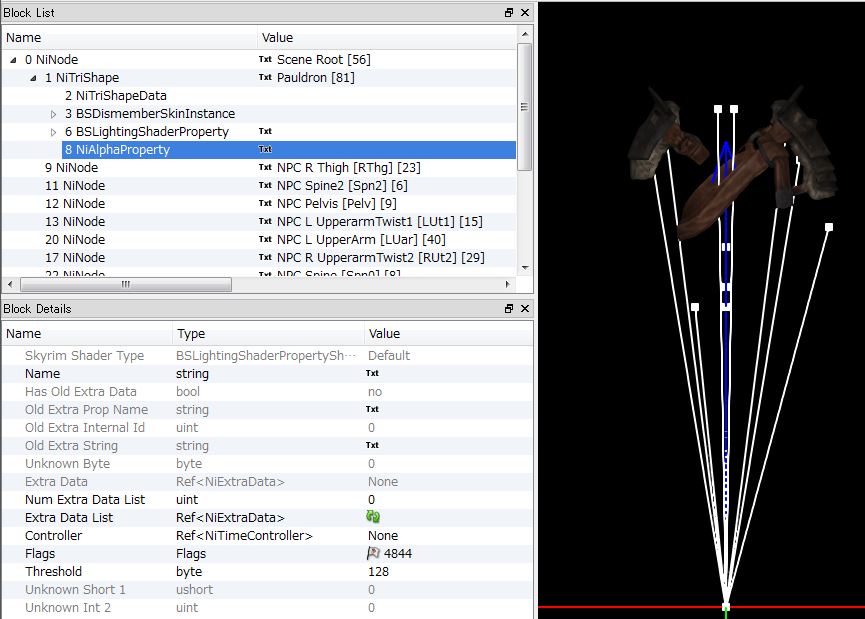Click Name column header in Block Details
This screenshot has height=619, width=865.
pyautogui.click(x=87, y=334)
